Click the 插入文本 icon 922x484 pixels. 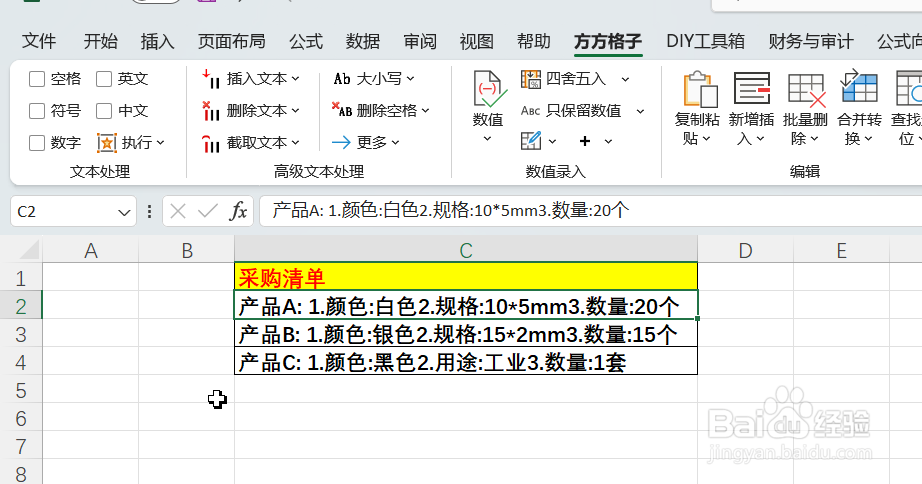[x=211, y=79]
